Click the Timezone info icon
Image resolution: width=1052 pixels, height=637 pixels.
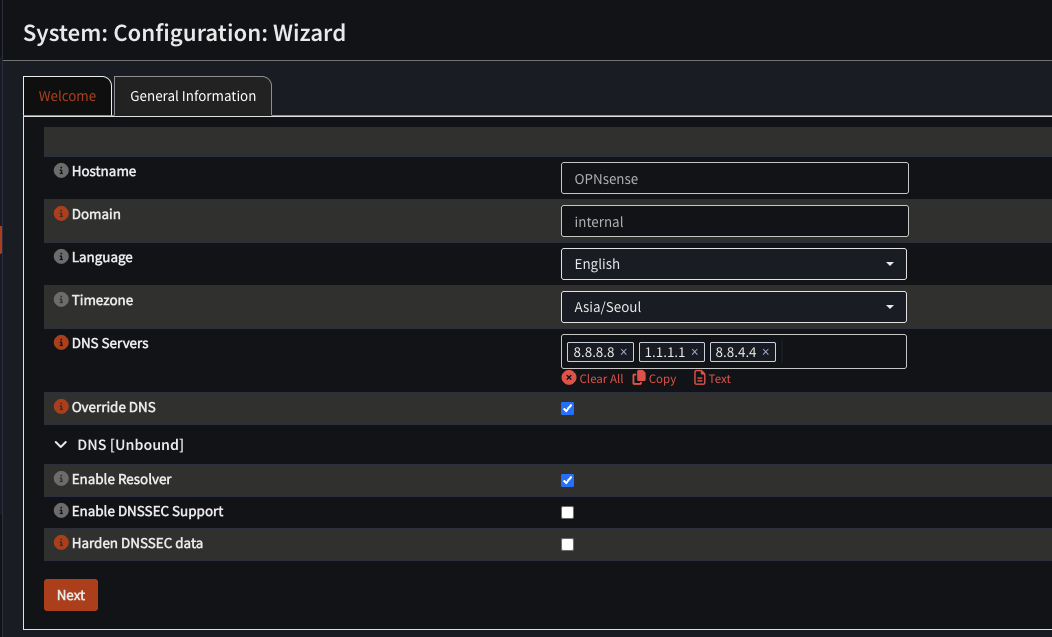coord(61,299)
